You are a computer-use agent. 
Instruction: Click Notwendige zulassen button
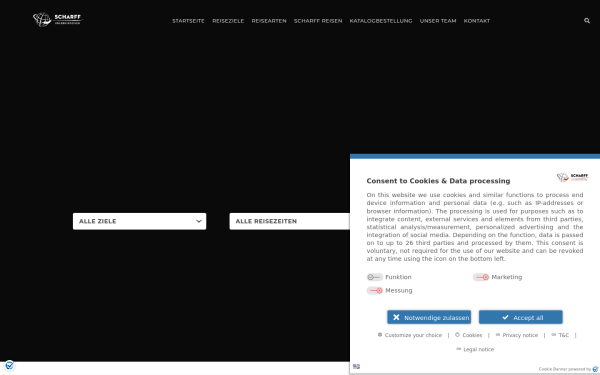pos(429,317)
